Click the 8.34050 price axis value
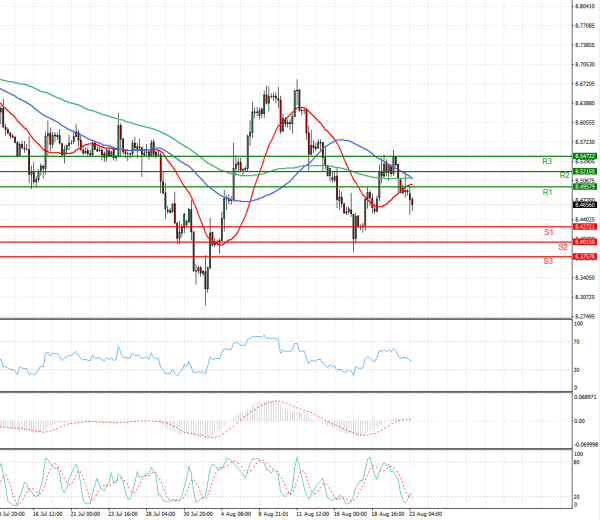600x520 pixels. point(585,278)
